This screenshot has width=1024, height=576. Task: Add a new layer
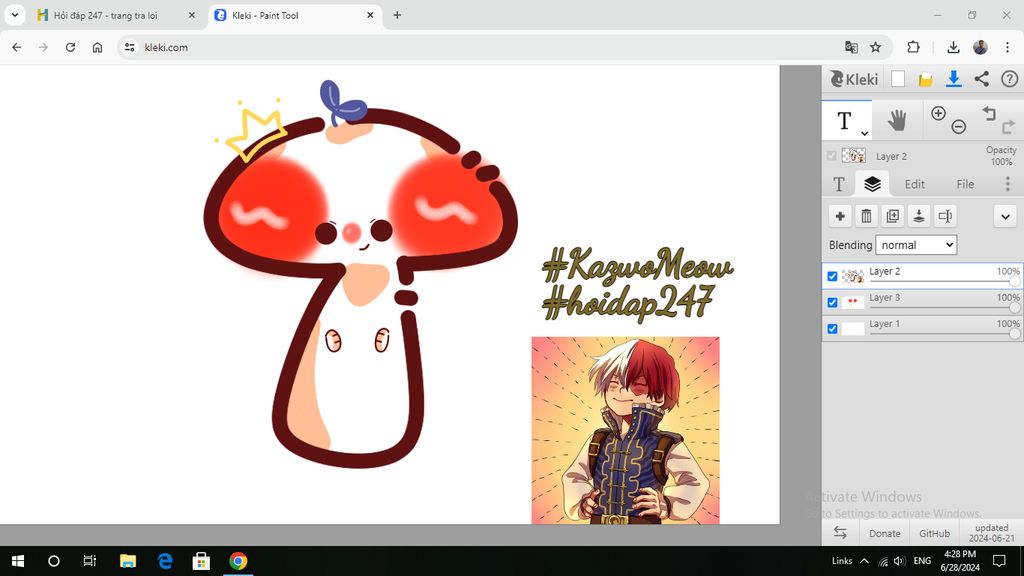point(840,216)
